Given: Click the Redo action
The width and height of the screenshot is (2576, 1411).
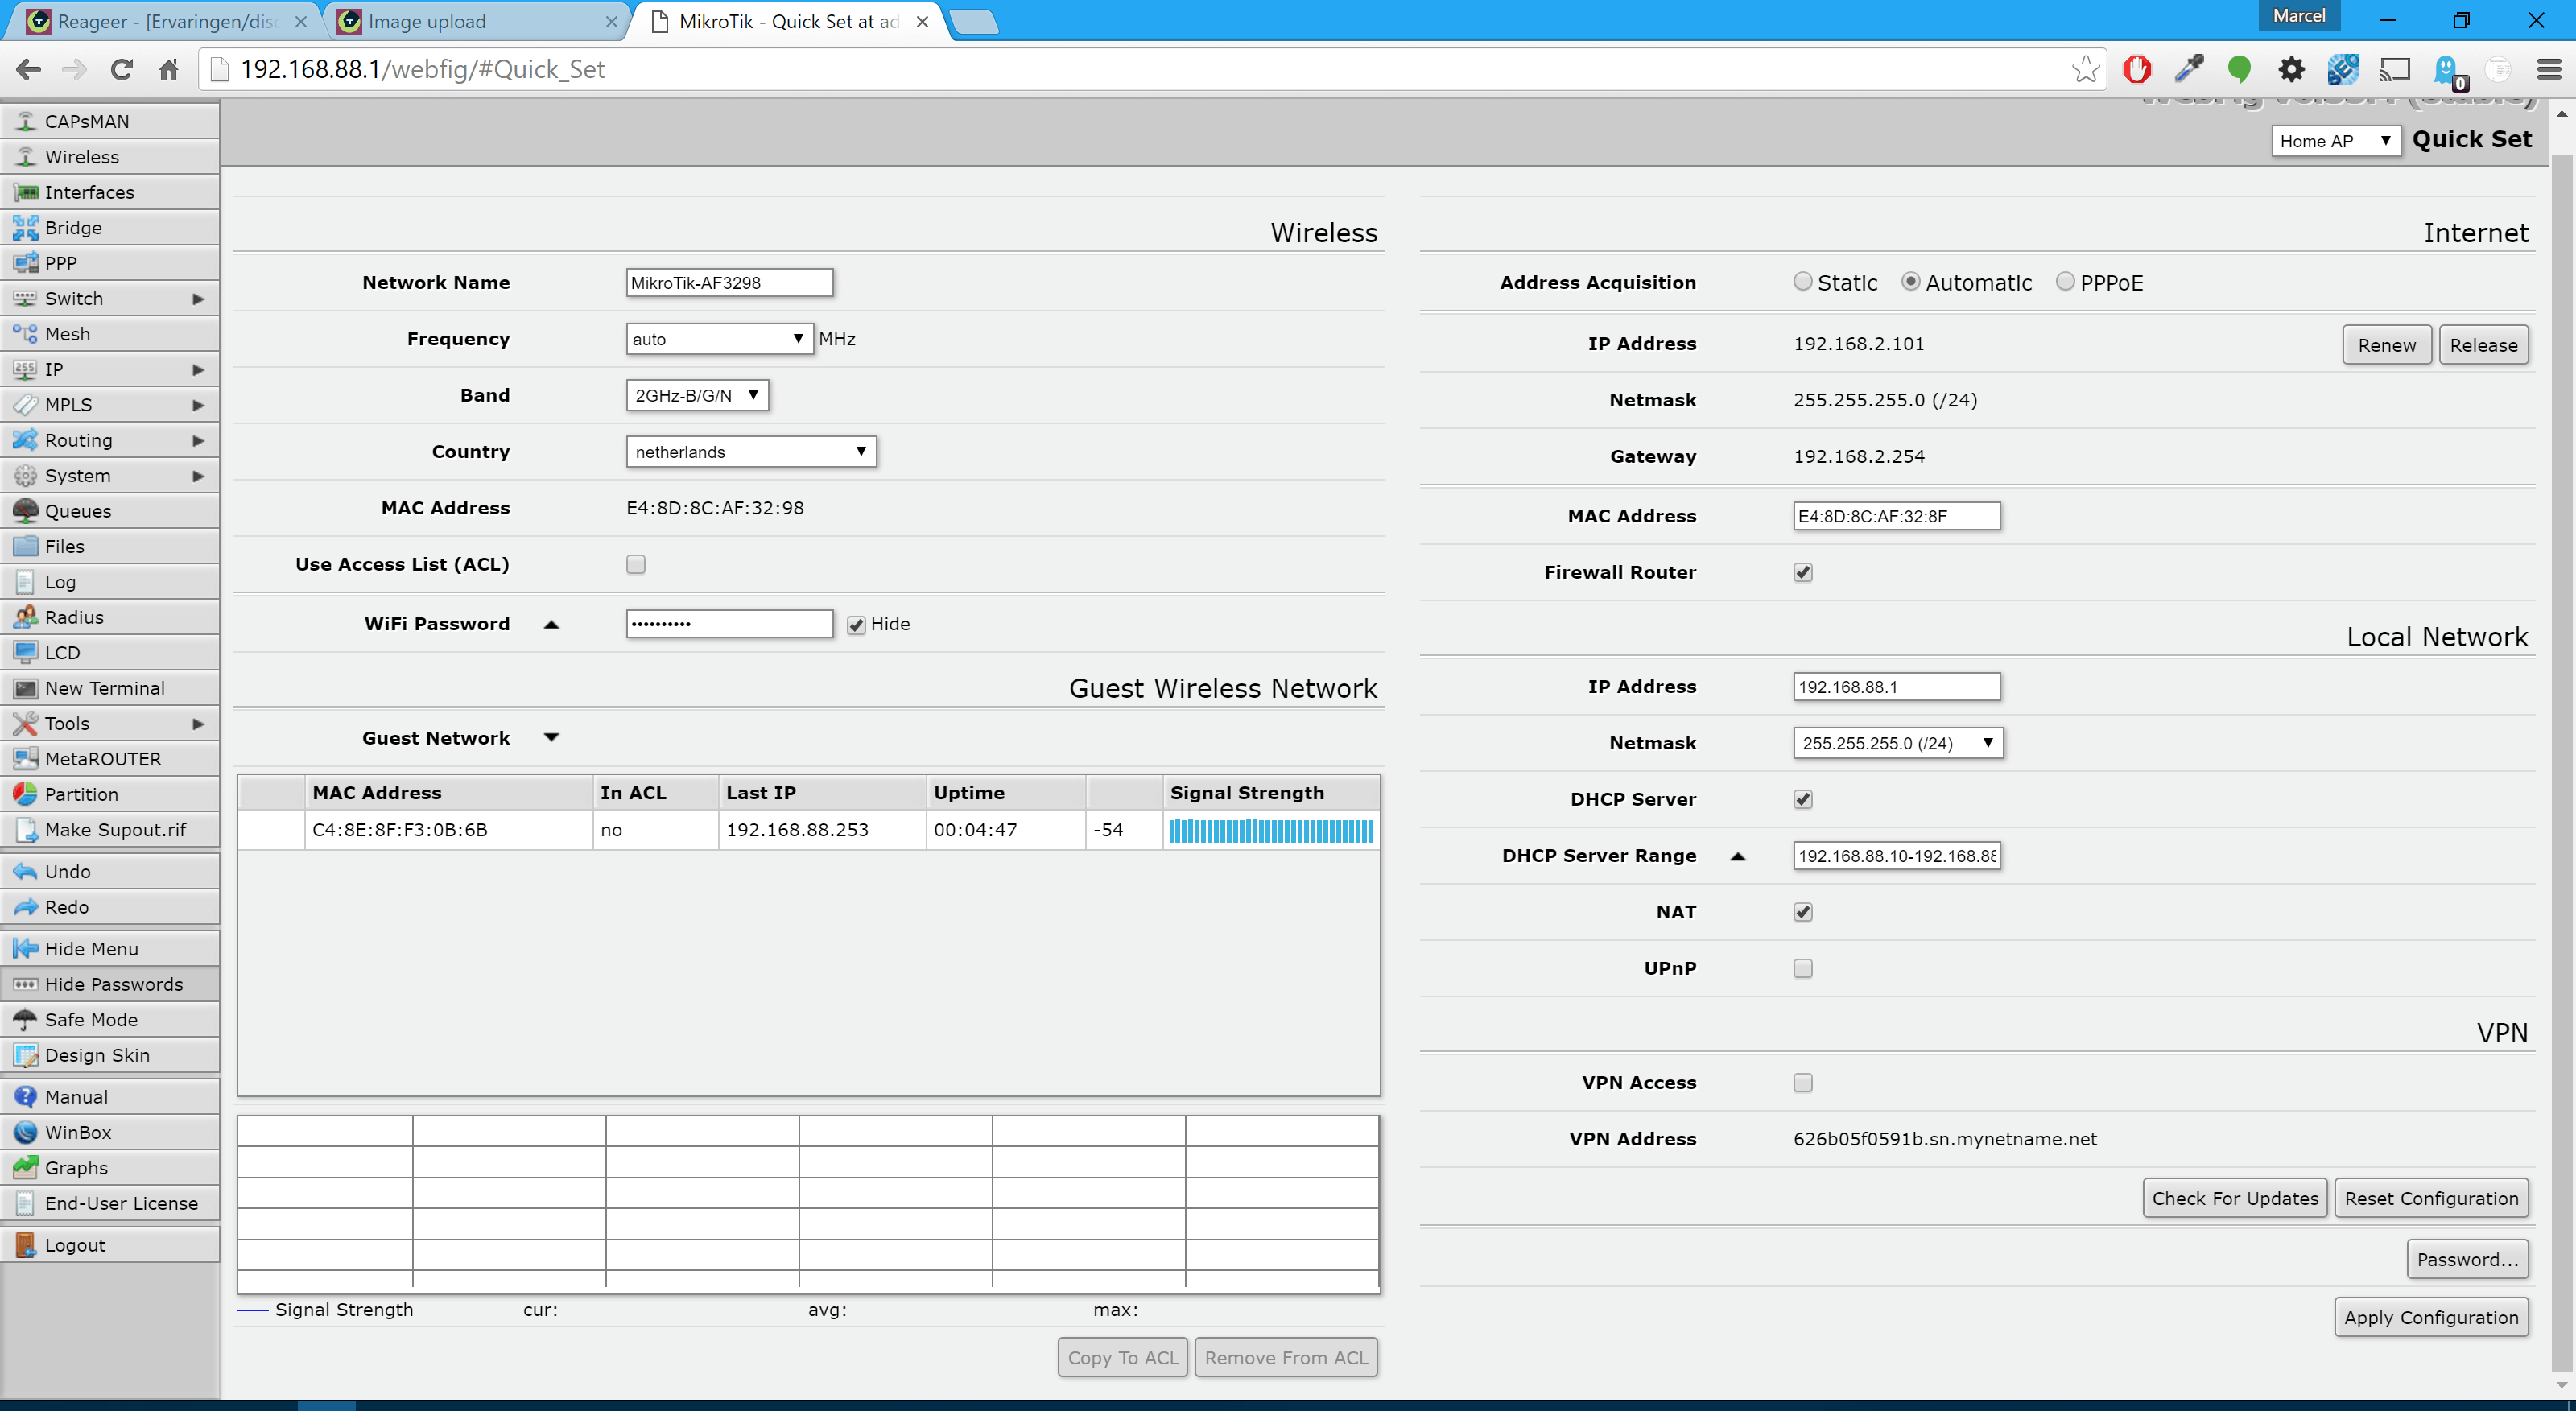Looking at the screenshot, I should click(x=110, y=907).
